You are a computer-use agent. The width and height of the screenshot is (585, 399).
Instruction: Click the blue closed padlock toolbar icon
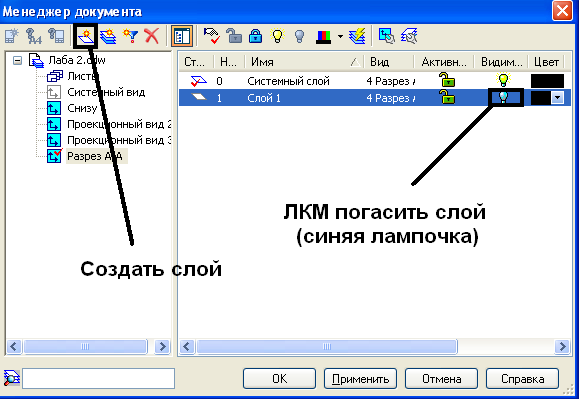256,36
